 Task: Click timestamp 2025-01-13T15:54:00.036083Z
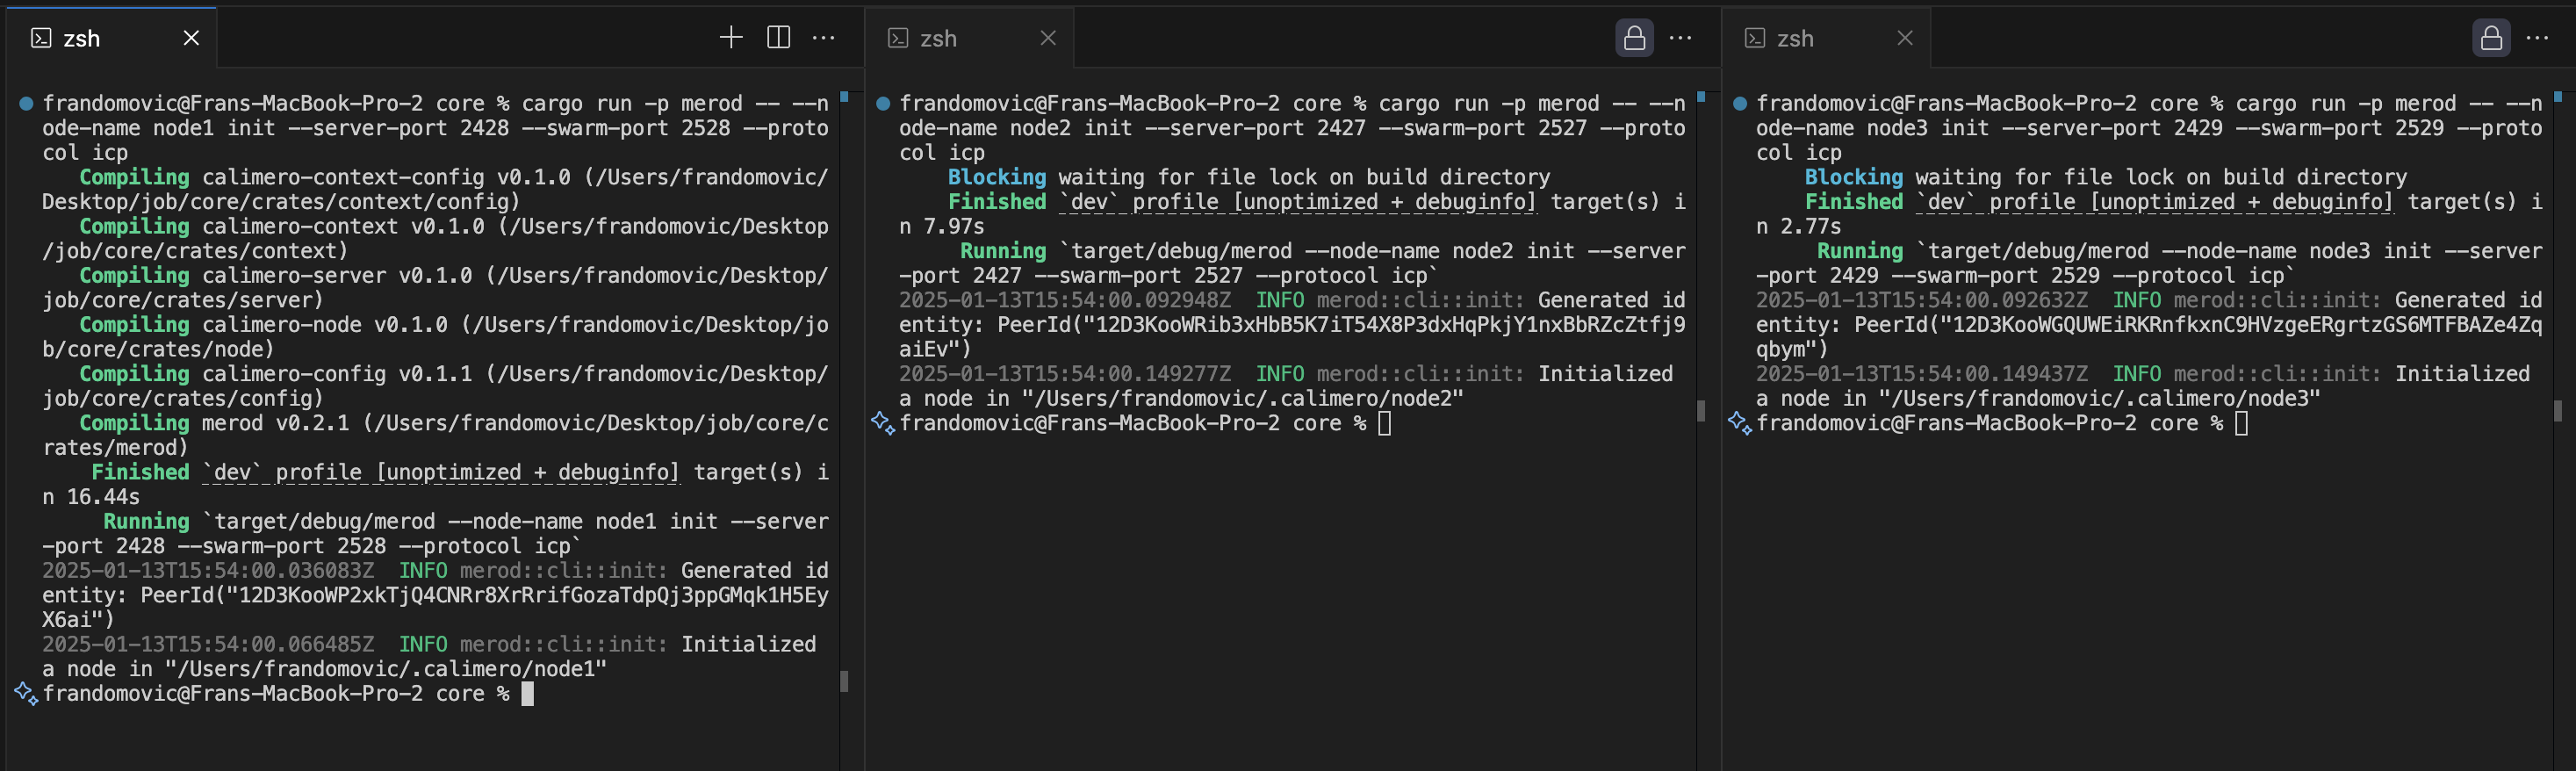pos(208,570)
